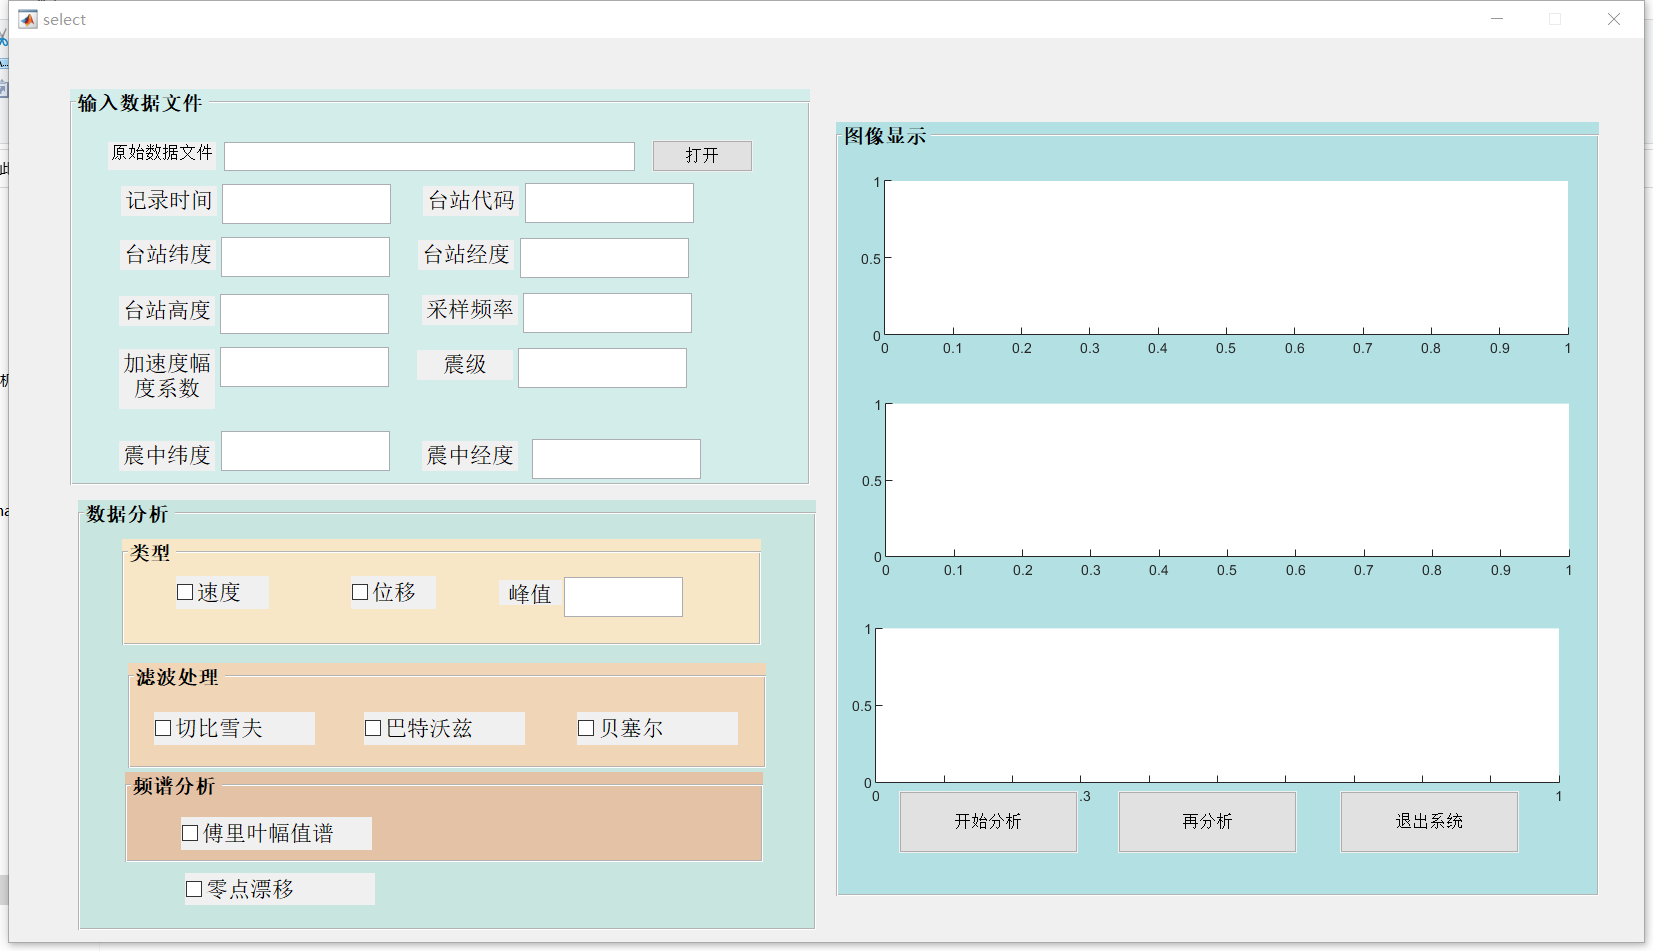This screenshot has width=1653, height=951.
Task: Enable the 贝塞尔 filter checkbox
Action: point(586,728)
